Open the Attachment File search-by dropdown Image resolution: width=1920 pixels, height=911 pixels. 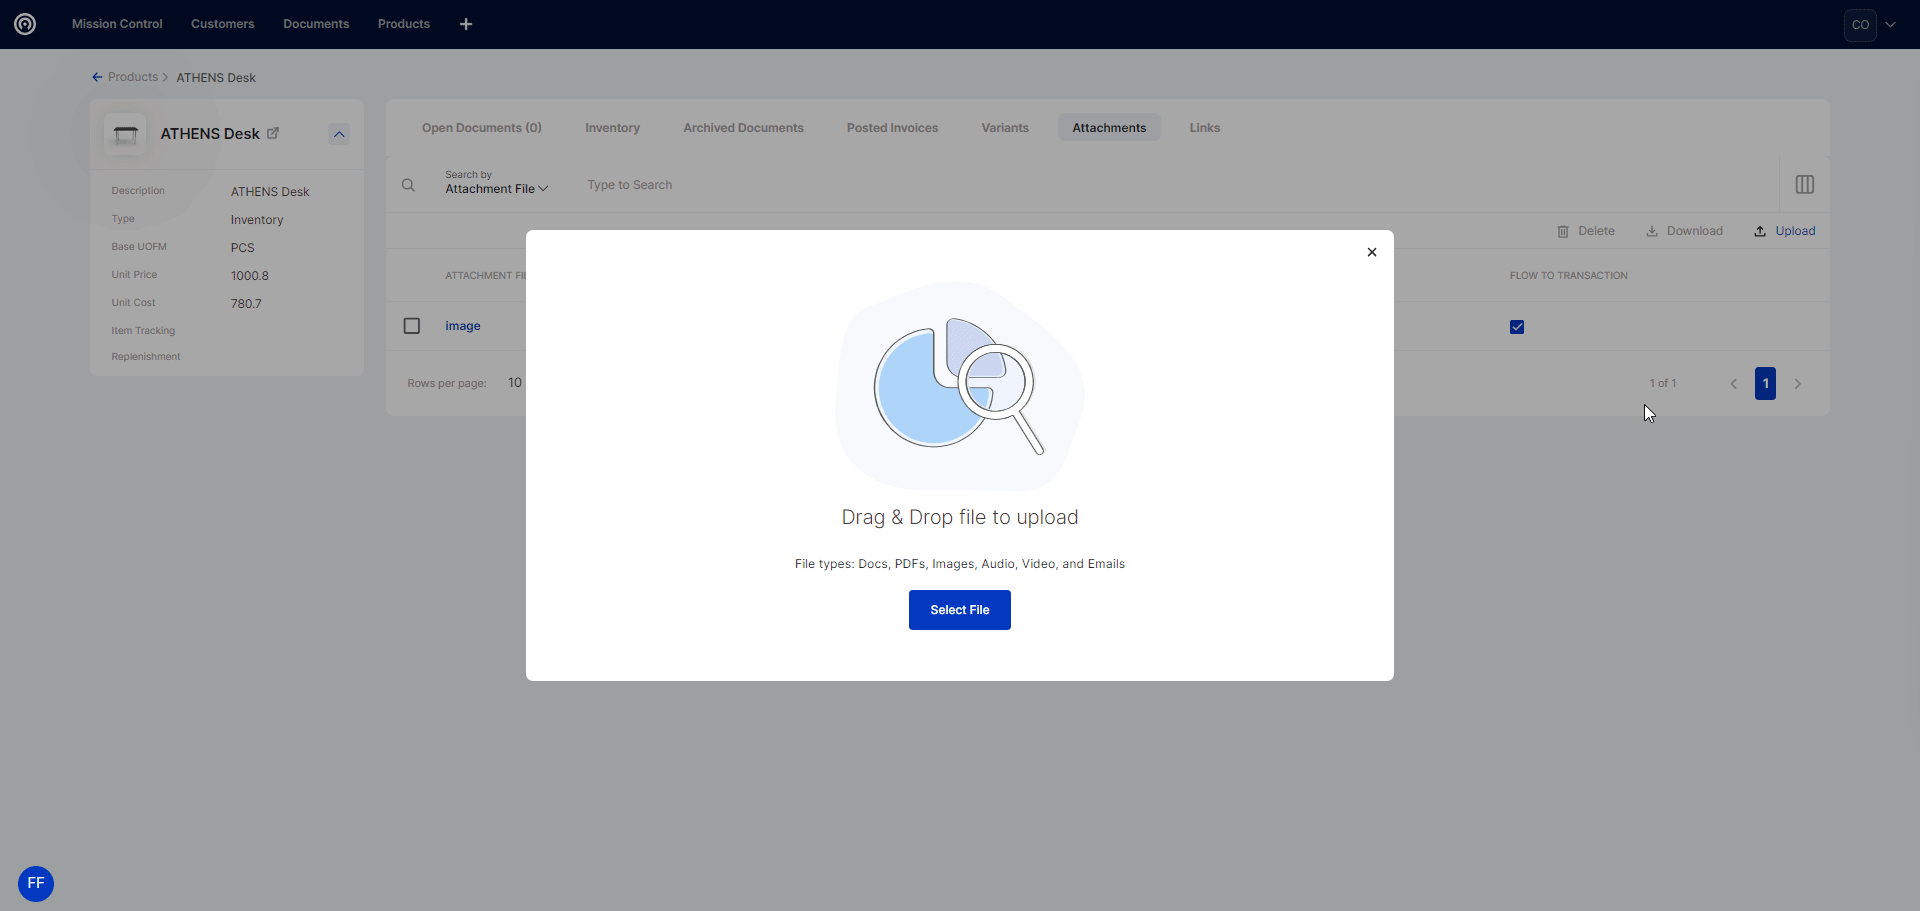coord(496,189)
